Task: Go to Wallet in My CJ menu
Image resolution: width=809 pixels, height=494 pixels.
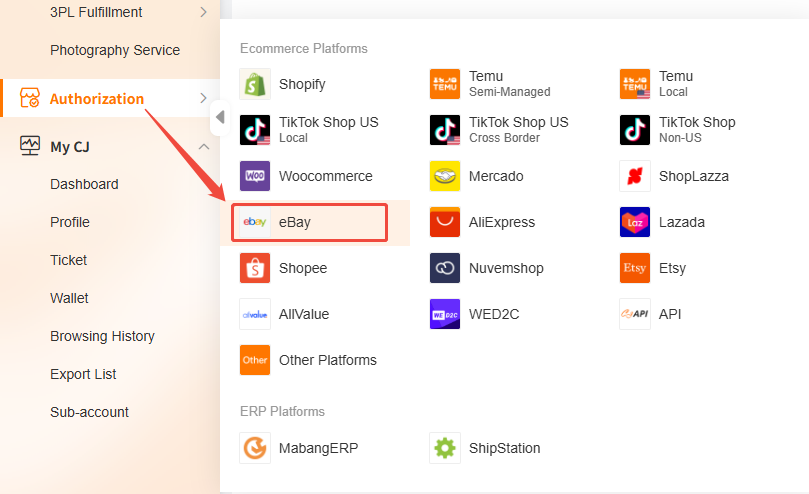Action: pos(69,298)
